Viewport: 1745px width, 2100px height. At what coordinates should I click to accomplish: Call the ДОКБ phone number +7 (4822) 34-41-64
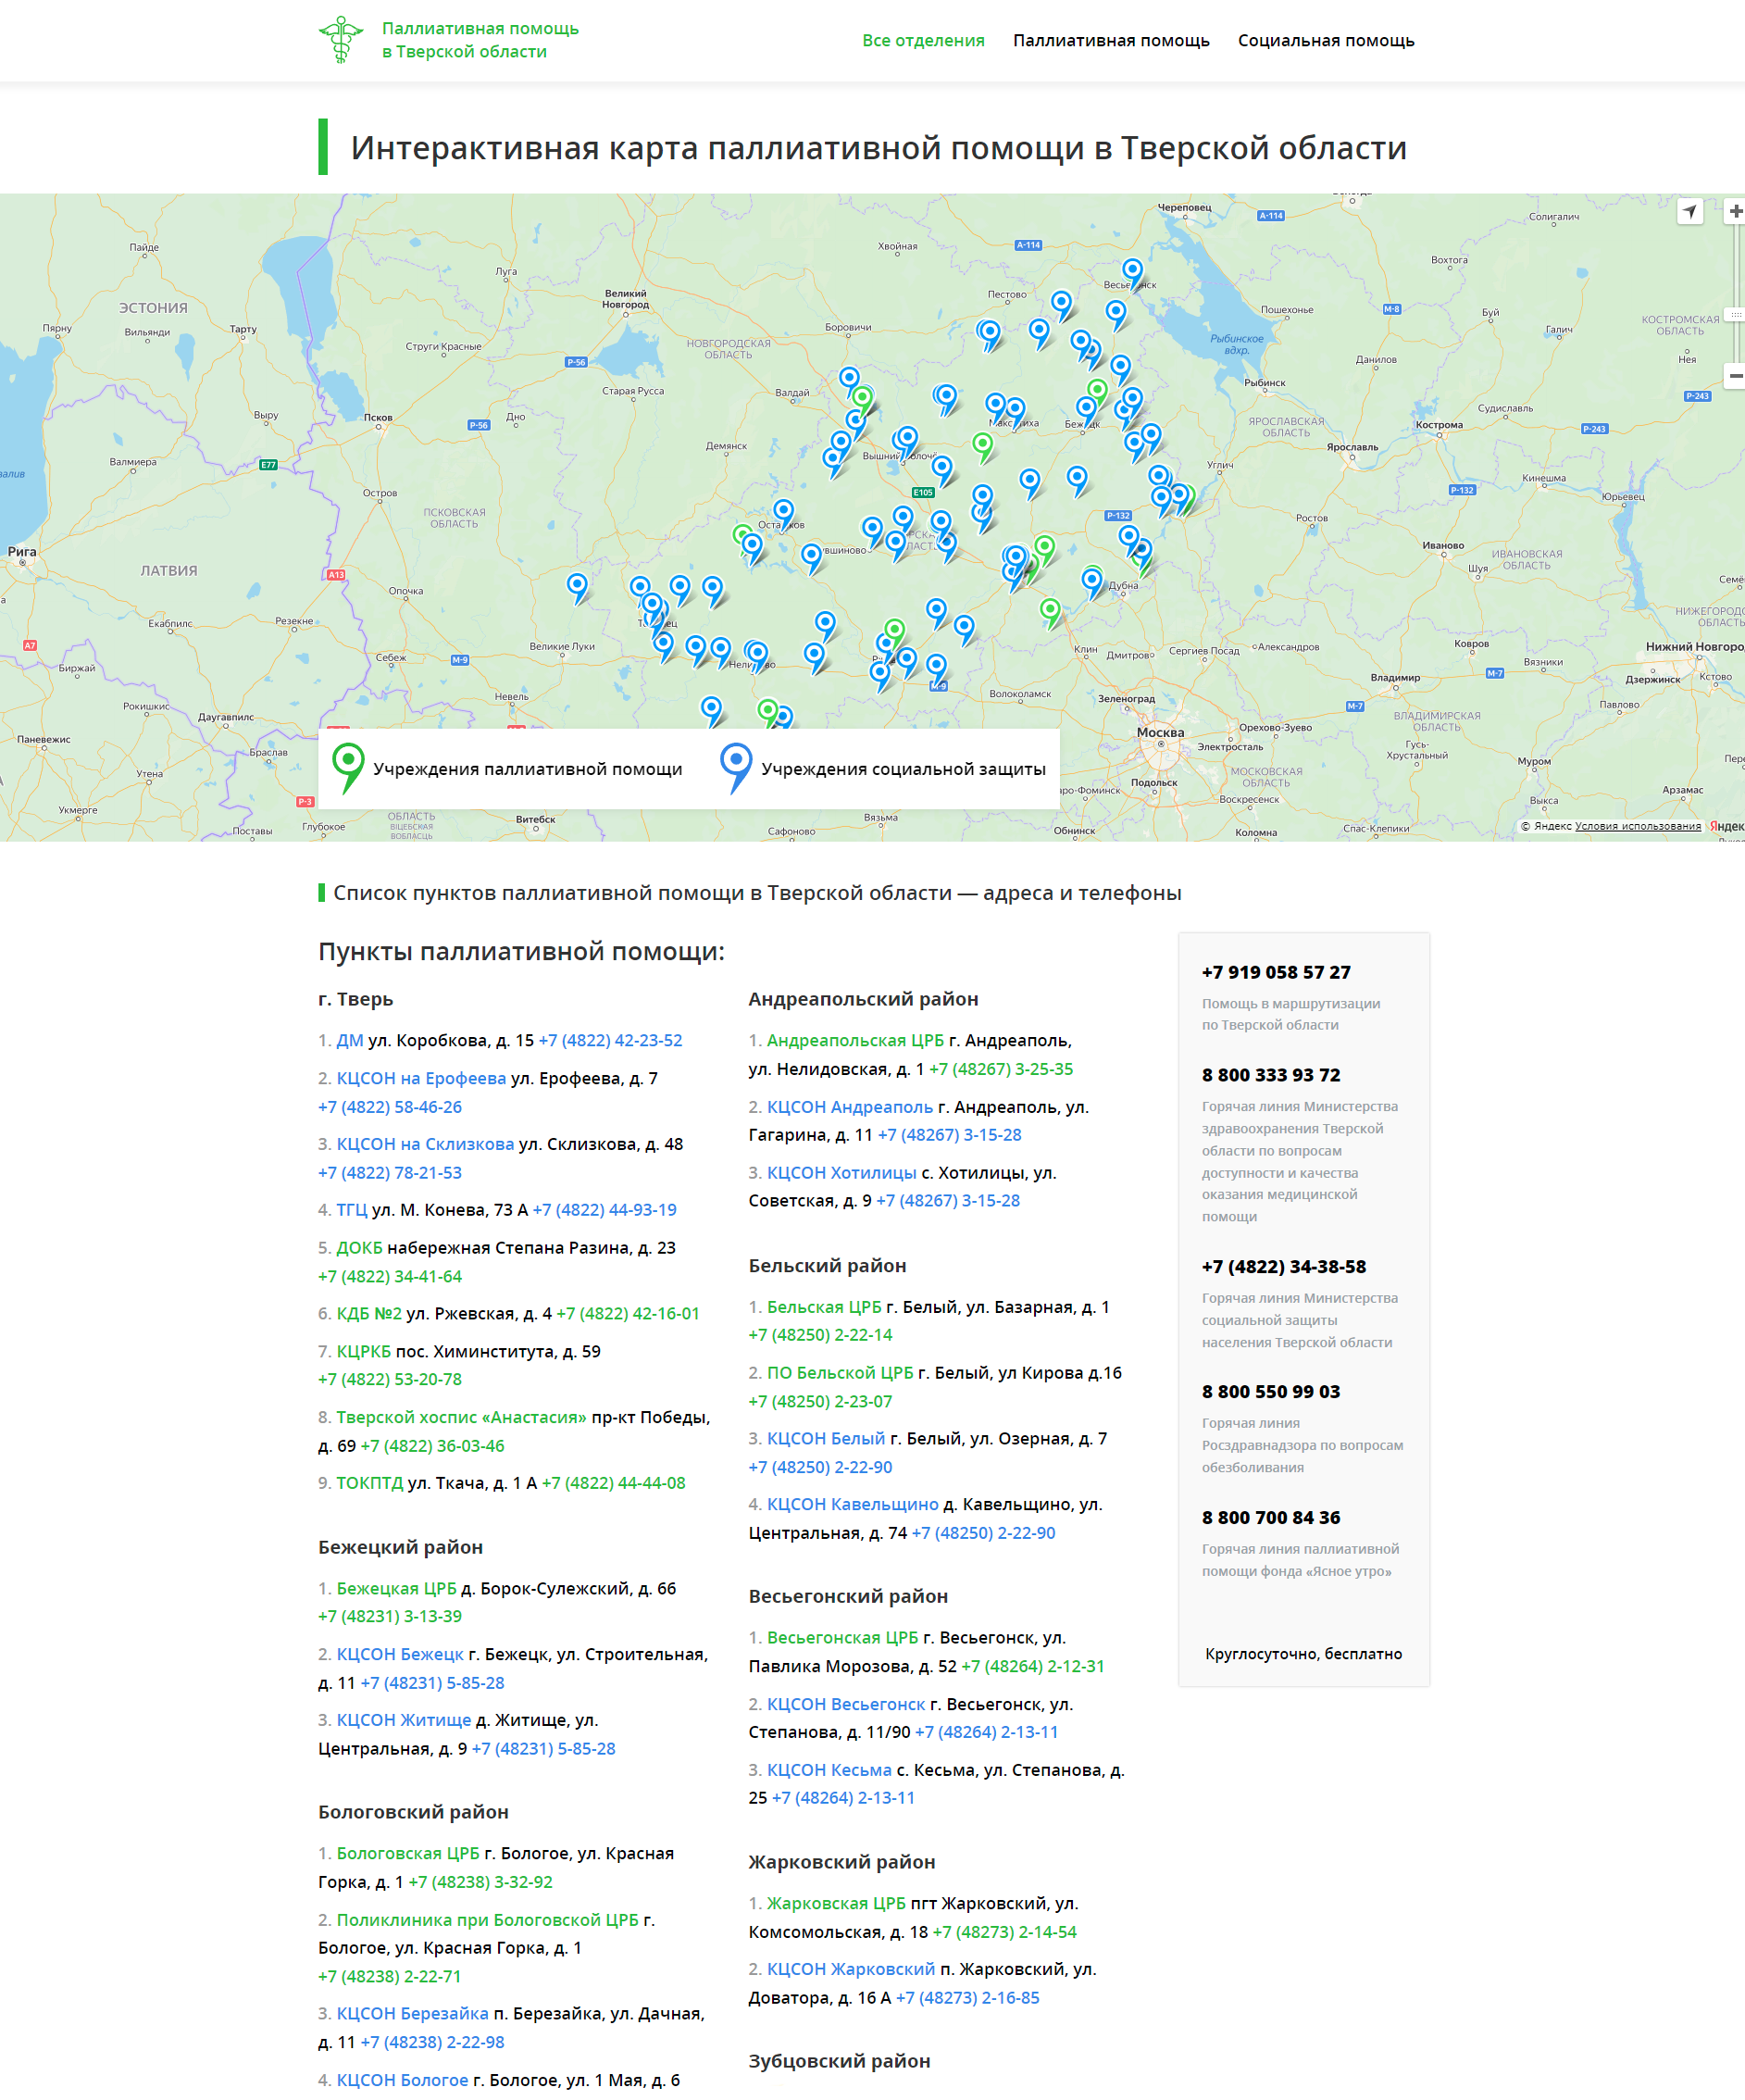pyautogui.click(x=390, y=1276)
